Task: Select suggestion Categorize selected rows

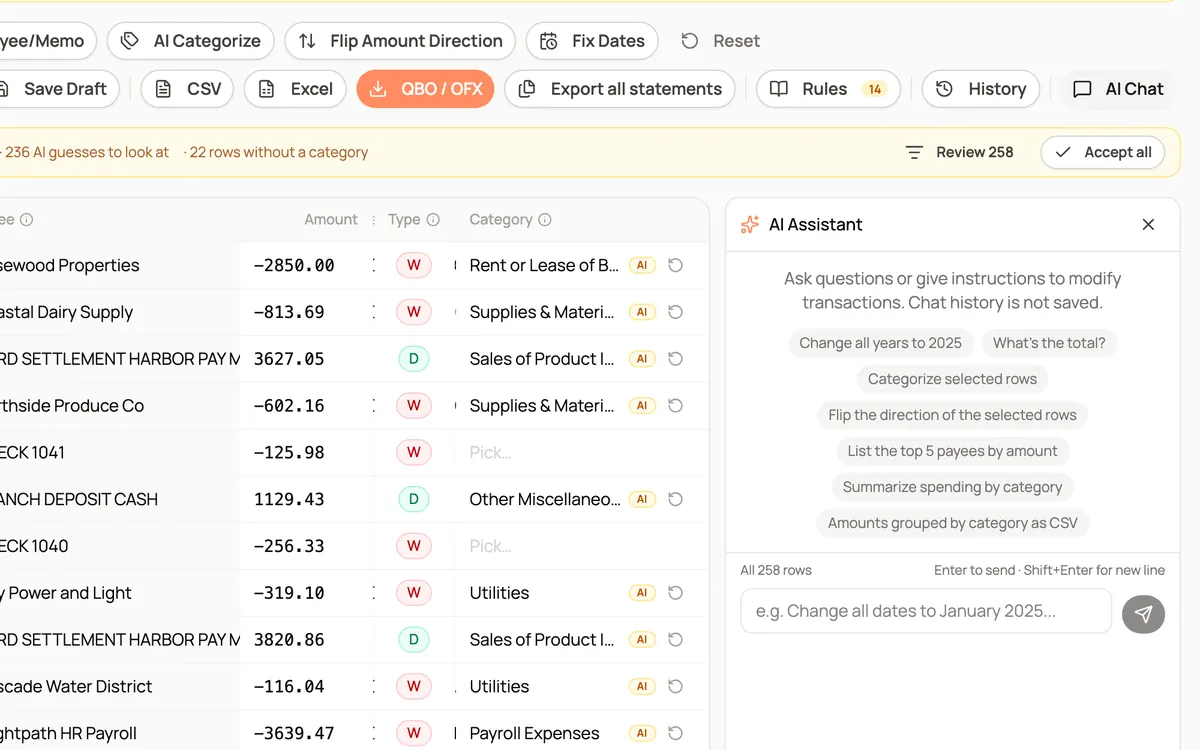Action: 952,379
